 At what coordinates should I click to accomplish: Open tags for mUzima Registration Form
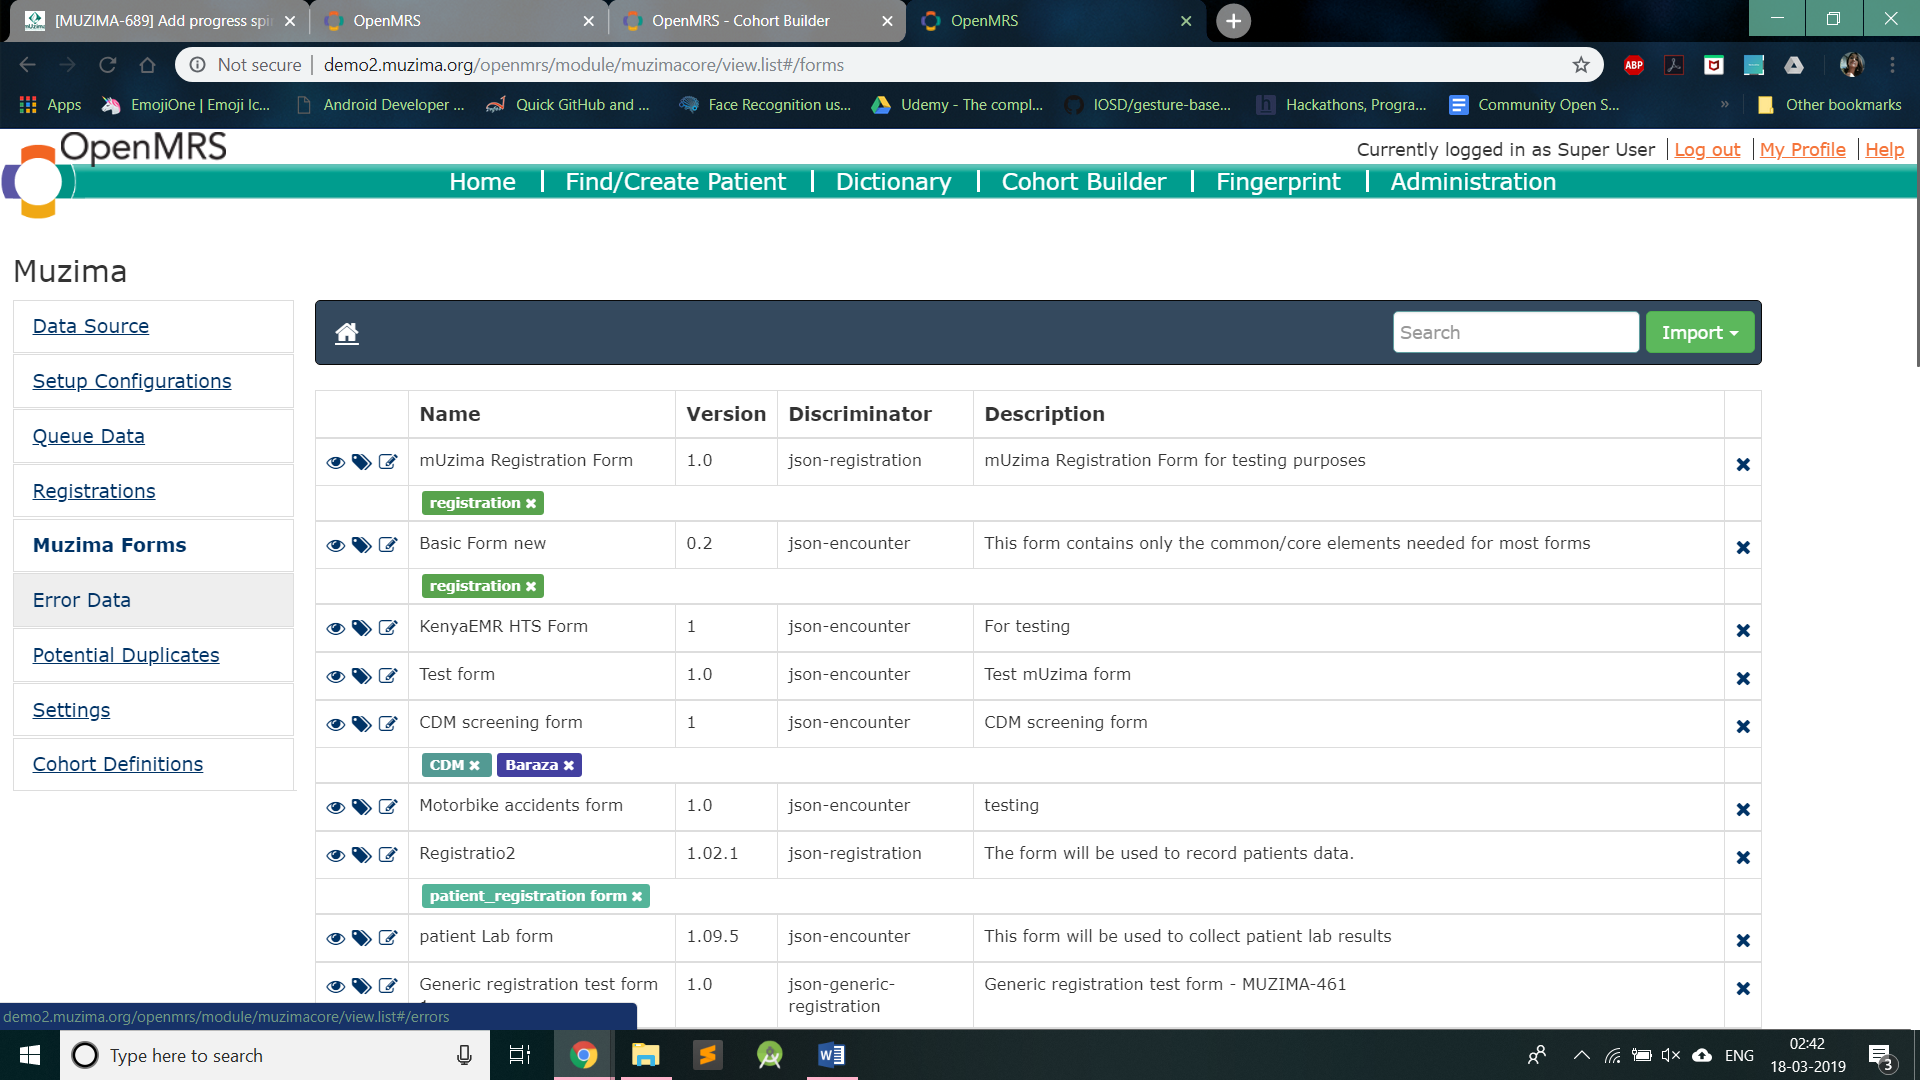click(x=362, y=462)
